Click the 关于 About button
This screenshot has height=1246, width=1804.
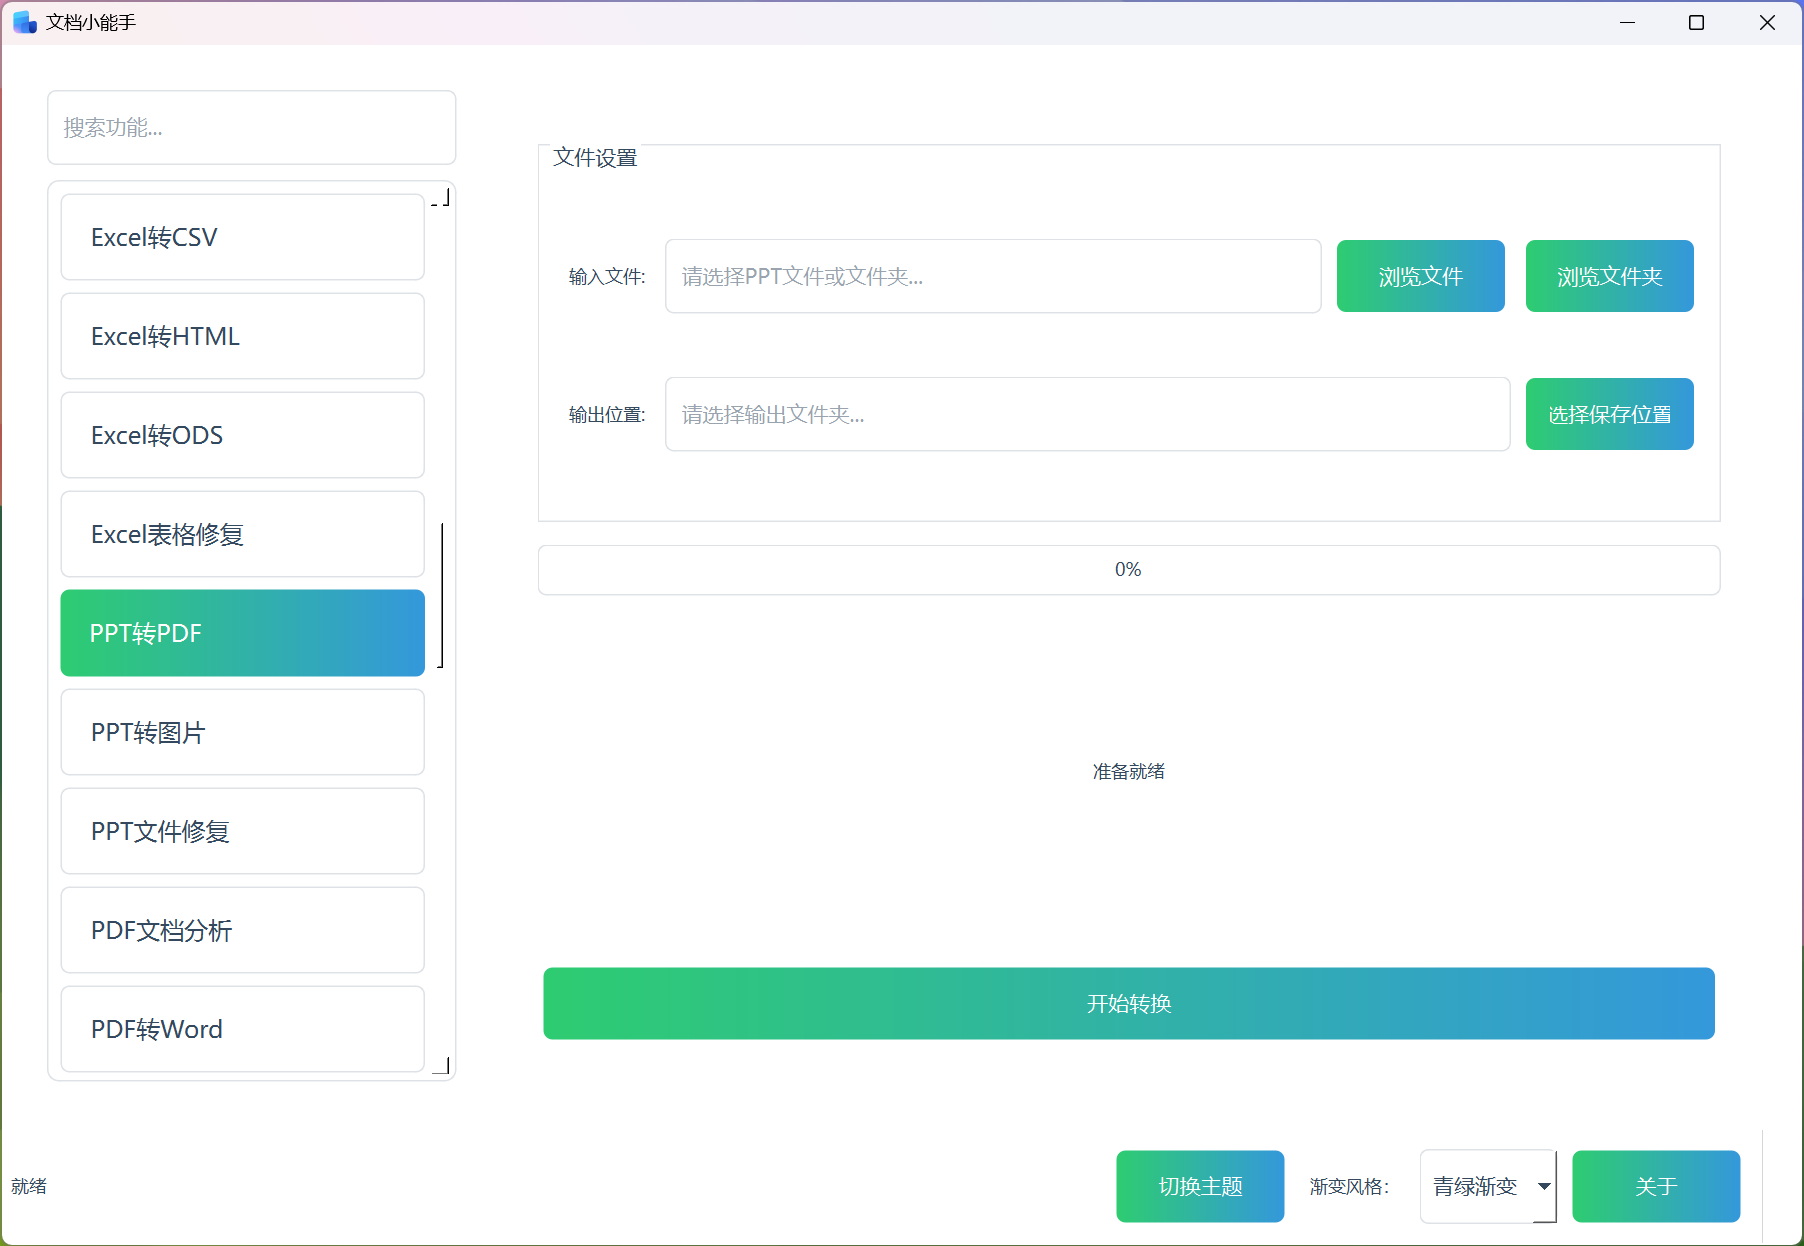coord(1656,1186)
